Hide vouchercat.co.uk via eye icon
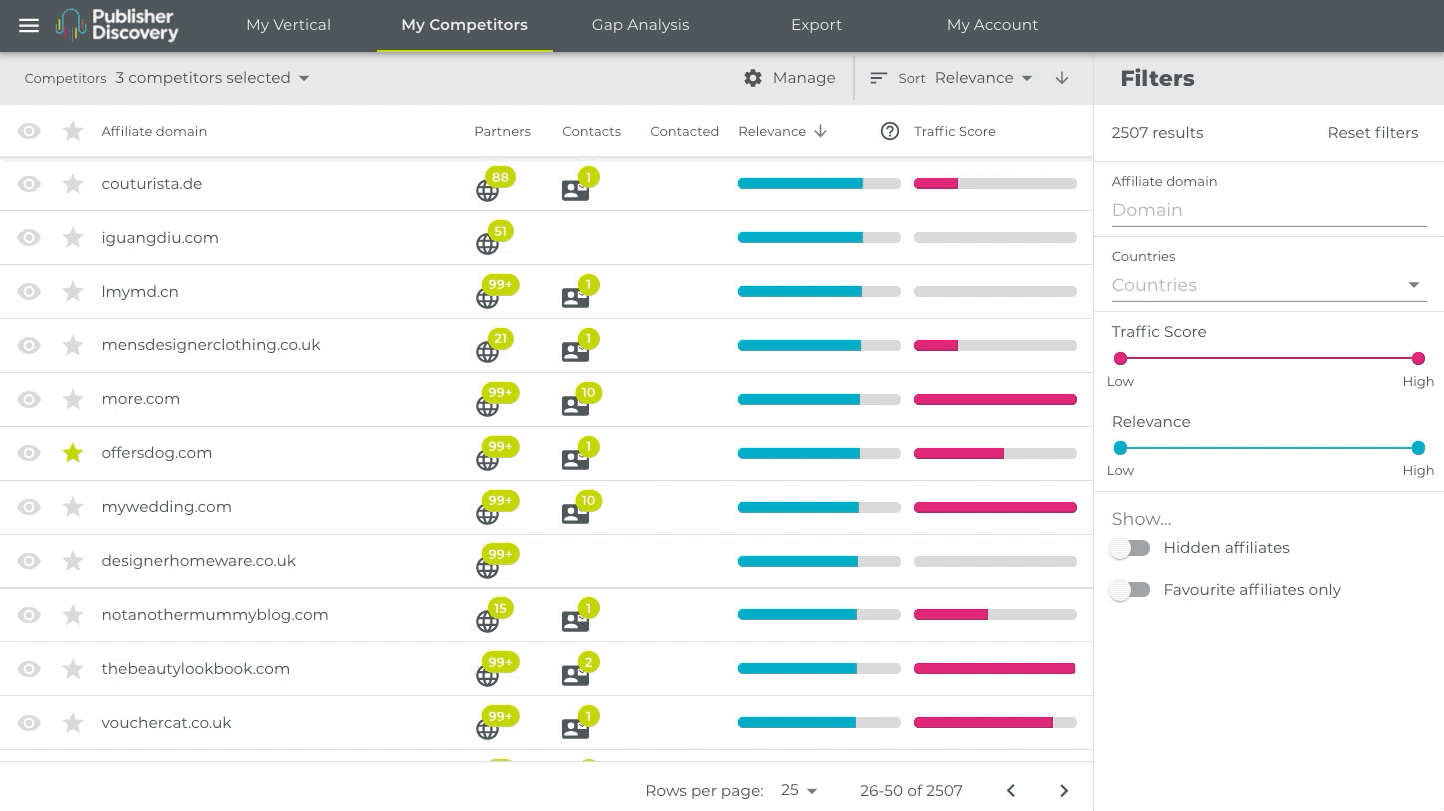 point(29,723)
